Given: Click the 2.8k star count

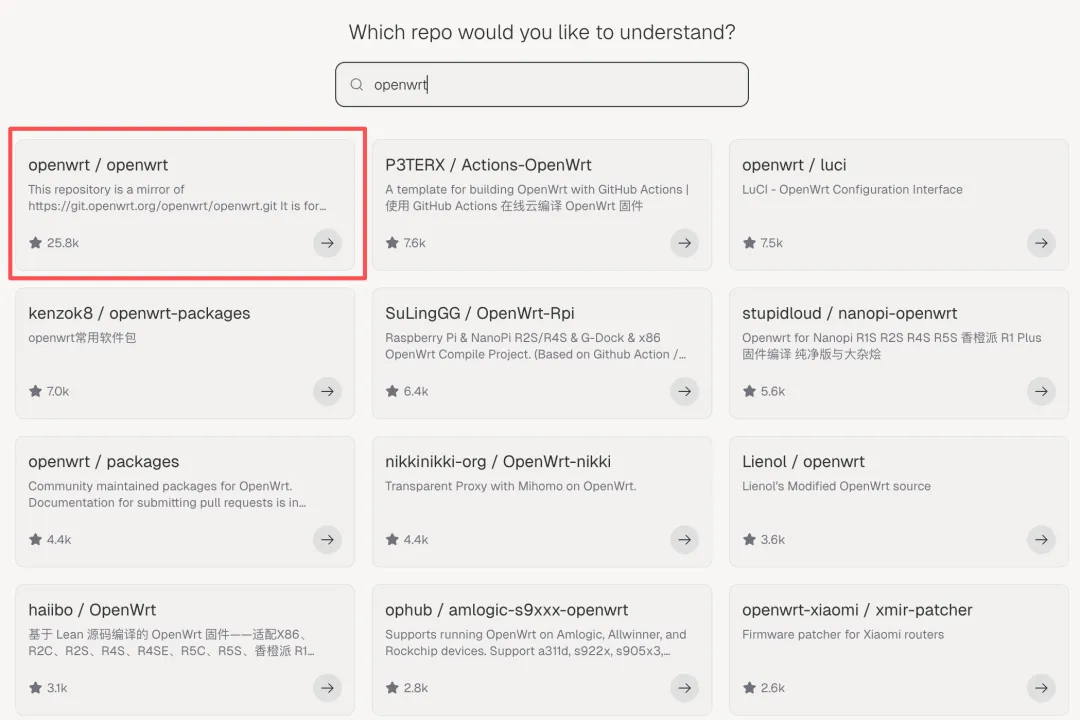Looking at the screenshot, I should [416, 688].
